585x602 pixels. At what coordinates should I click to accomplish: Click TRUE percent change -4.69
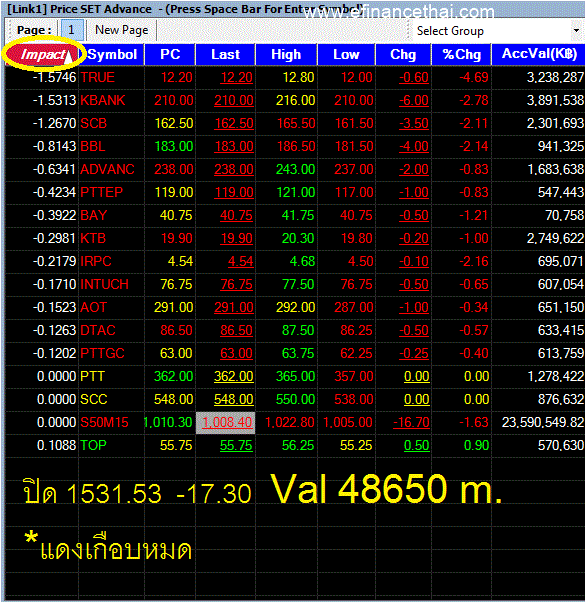tap(474, 78)
